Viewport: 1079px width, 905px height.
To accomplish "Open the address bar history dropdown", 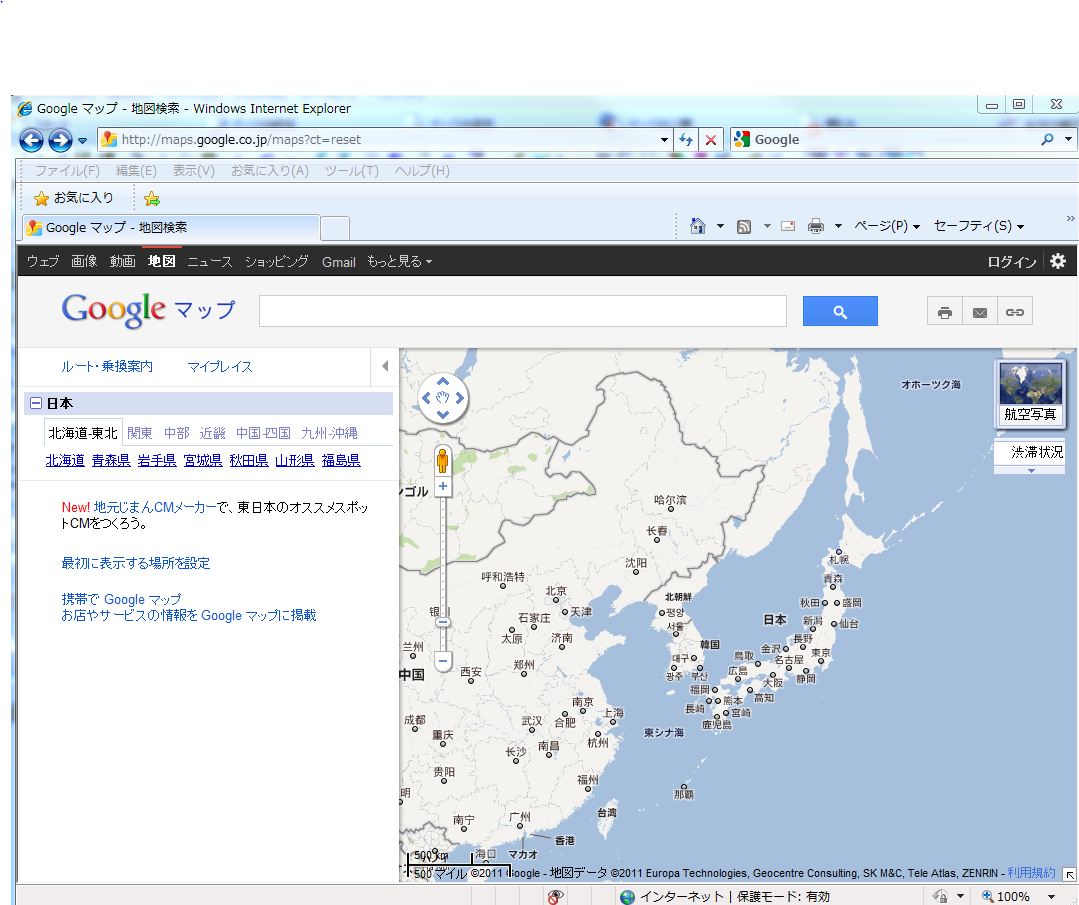I will coord(664,140).
